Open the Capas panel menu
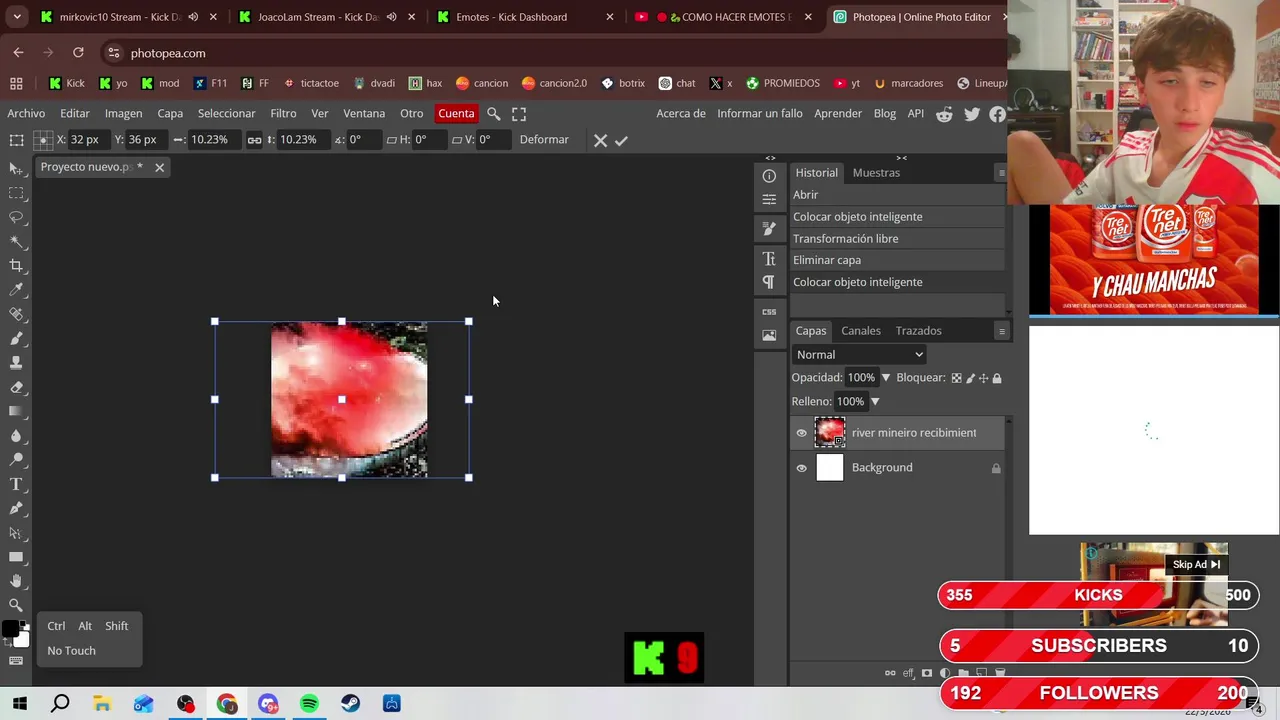Image resolution: width=1280 pixels, height=720 pixels. click(1001, 331)
